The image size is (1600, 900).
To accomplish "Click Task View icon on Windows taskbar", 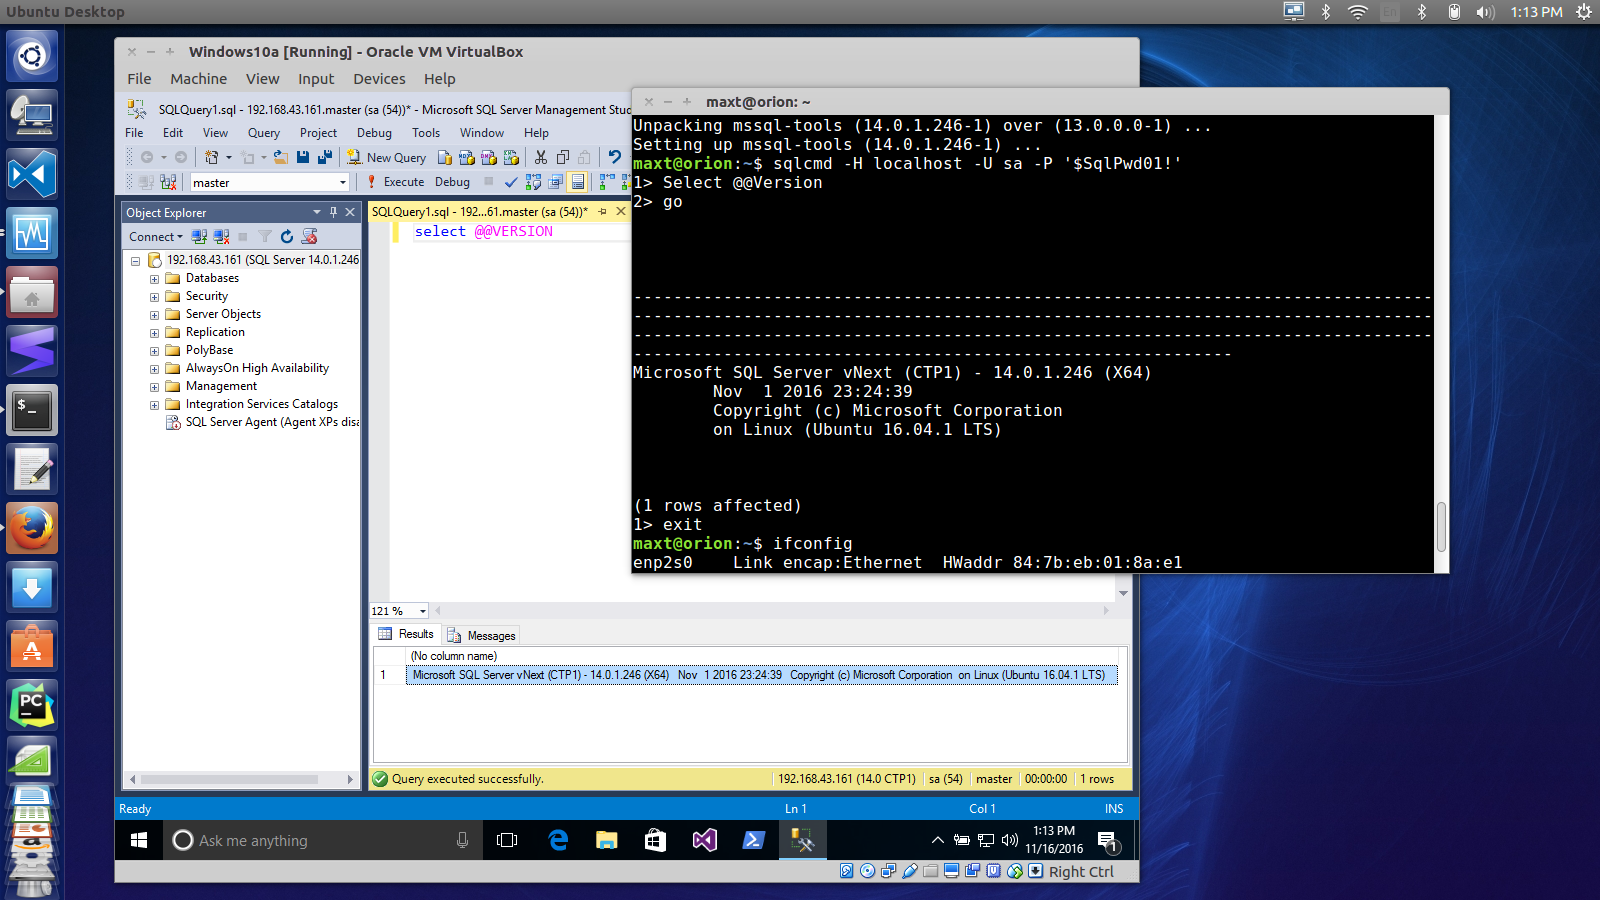I will click(507, 840).
